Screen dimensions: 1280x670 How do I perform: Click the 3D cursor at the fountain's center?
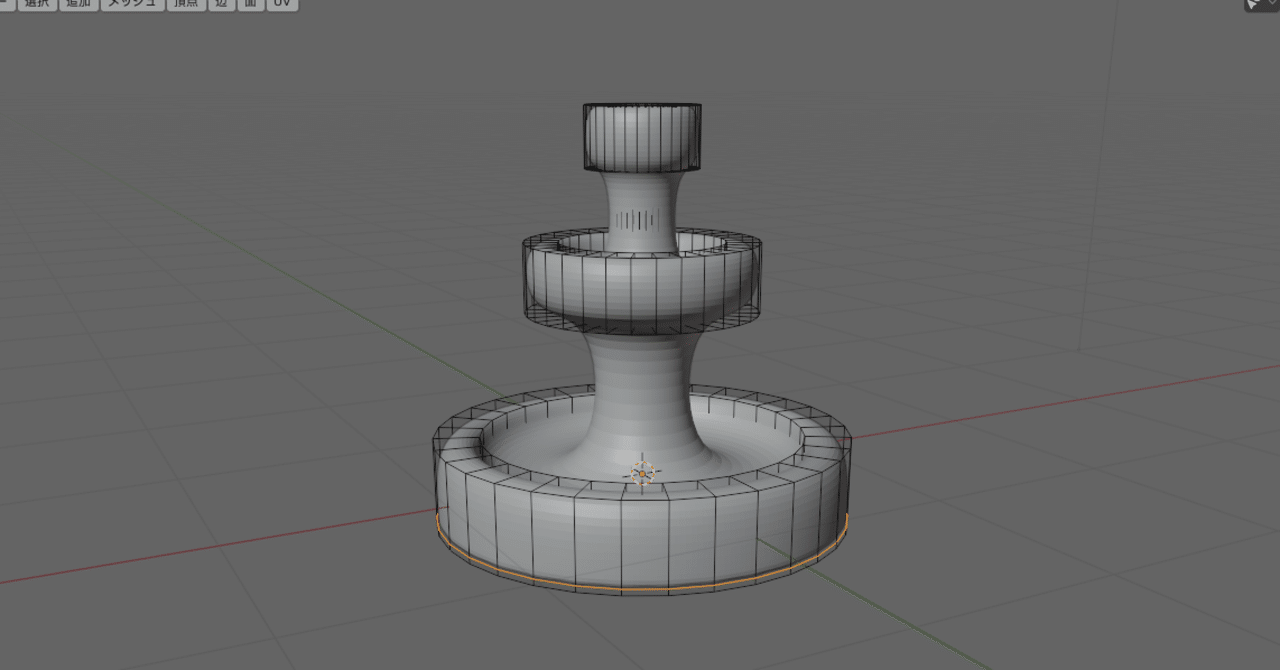coord(640,472)
